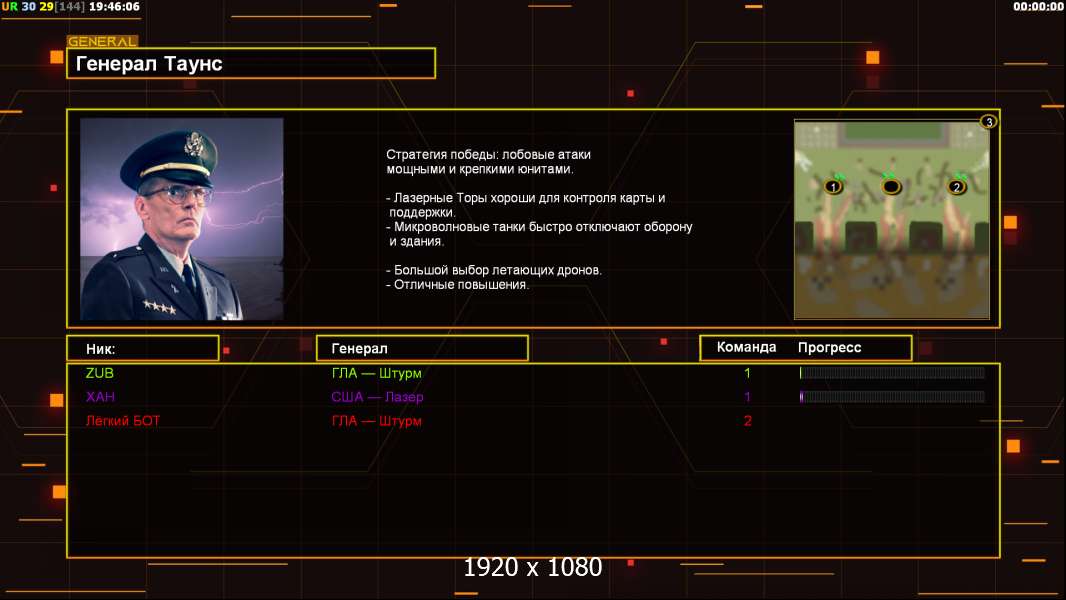Click the "Прогресс" column header
This screenshot has height=600, width=1066.
click(x=829, y=348)
